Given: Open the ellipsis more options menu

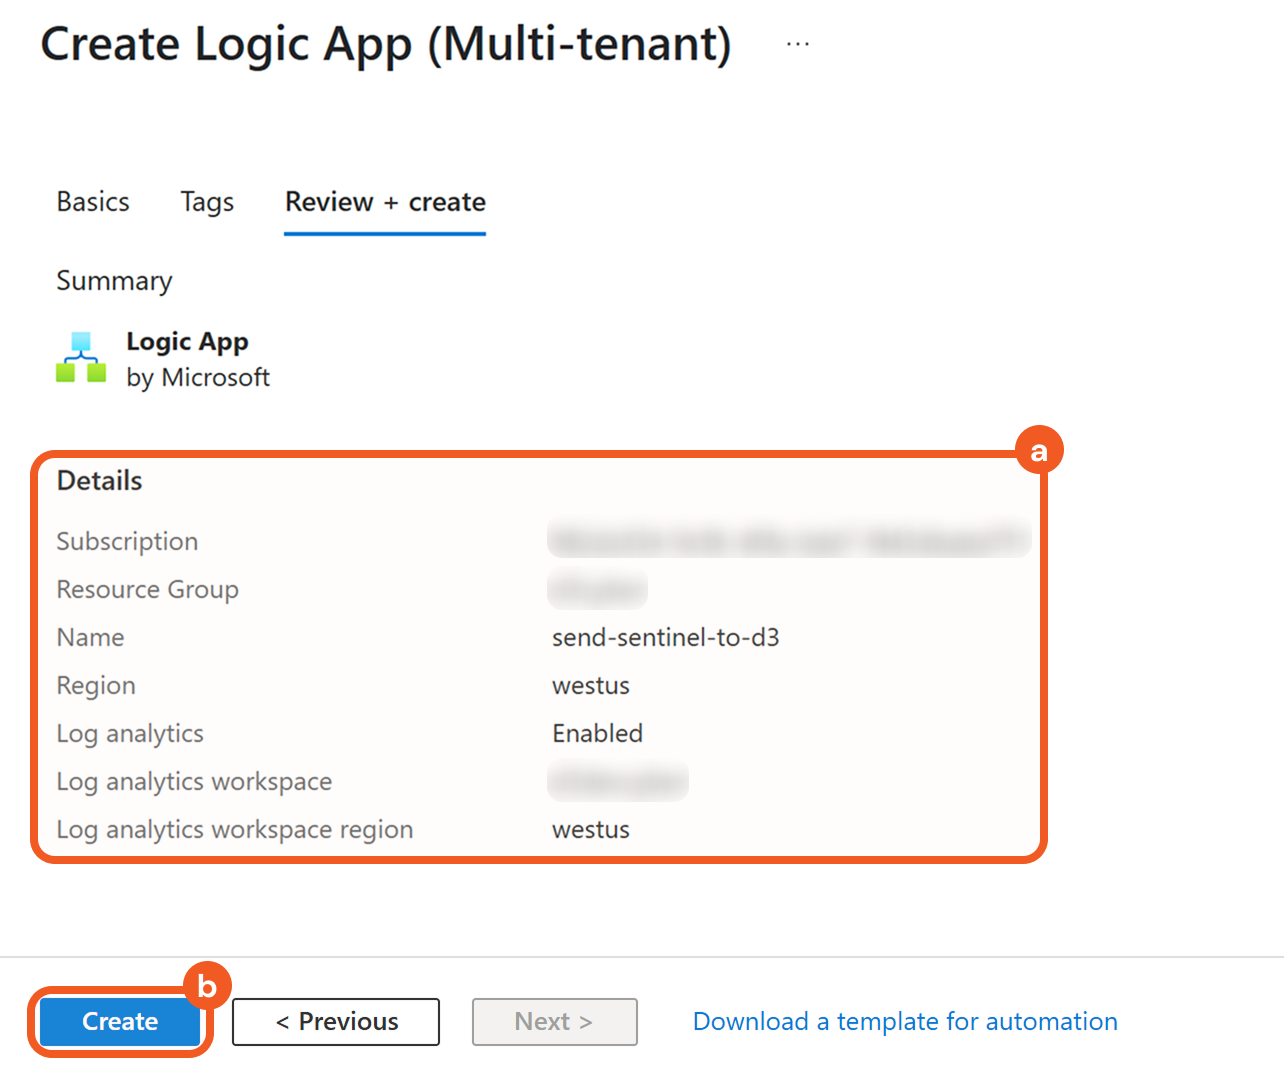Looking at the screenshot, I should click(797, 45).
